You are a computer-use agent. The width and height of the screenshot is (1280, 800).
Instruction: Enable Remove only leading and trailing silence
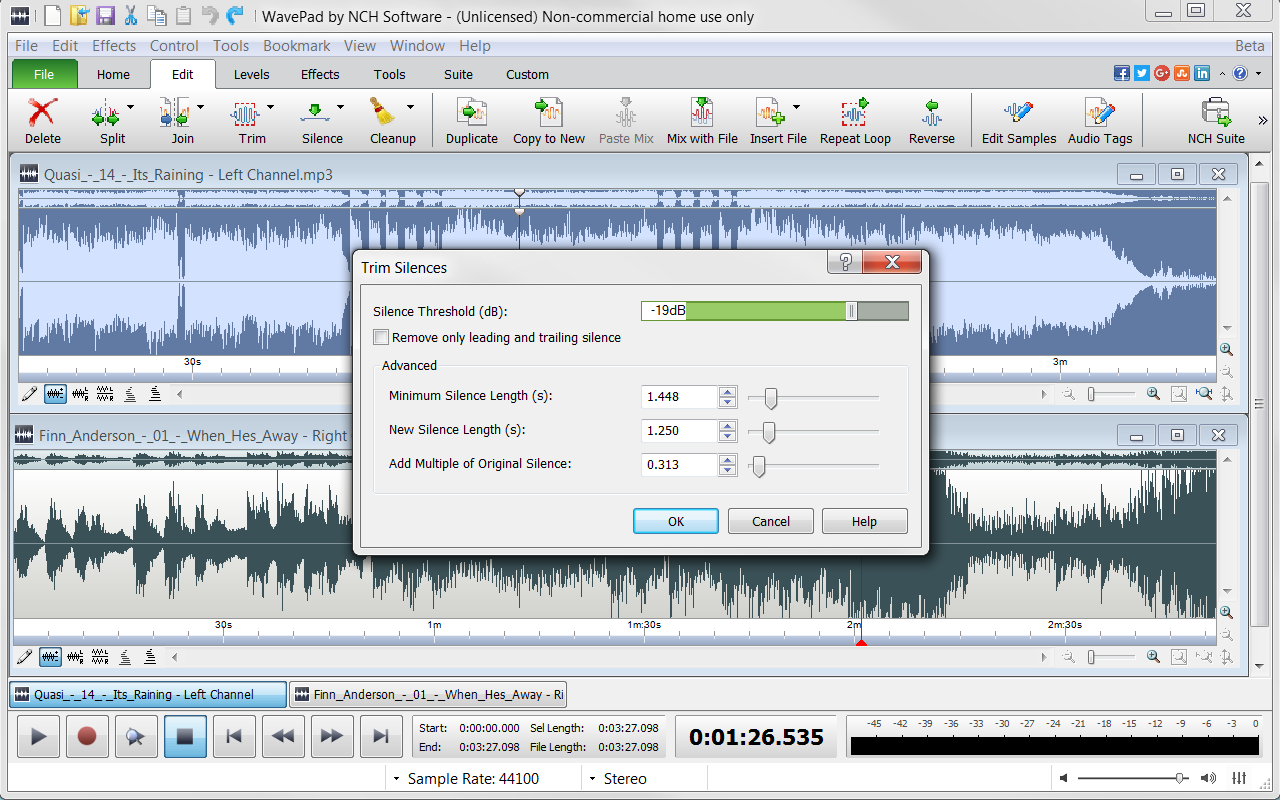381,337
